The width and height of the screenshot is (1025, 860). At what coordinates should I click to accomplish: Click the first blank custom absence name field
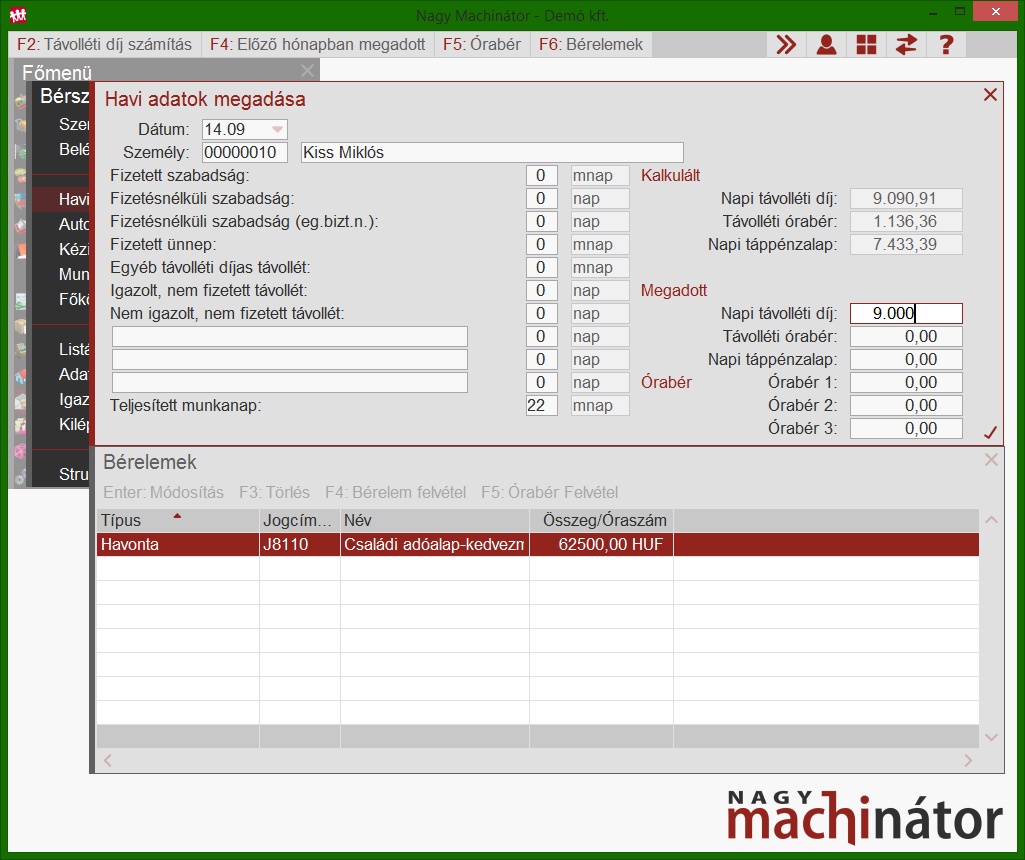point(290,337)
